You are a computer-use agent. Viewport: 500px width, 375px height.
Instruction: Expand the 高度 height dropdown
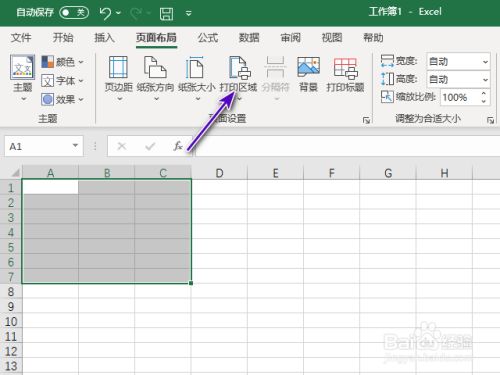pyautogui.click(x=485, y=80)
